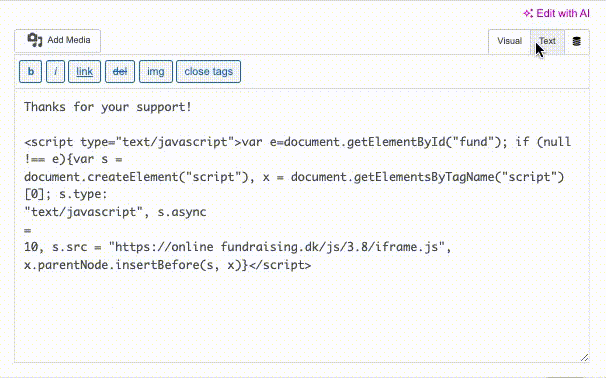
Task: Click the "x.parentNode.insertBefore(s, x)}" line
Action: [167, 265]
